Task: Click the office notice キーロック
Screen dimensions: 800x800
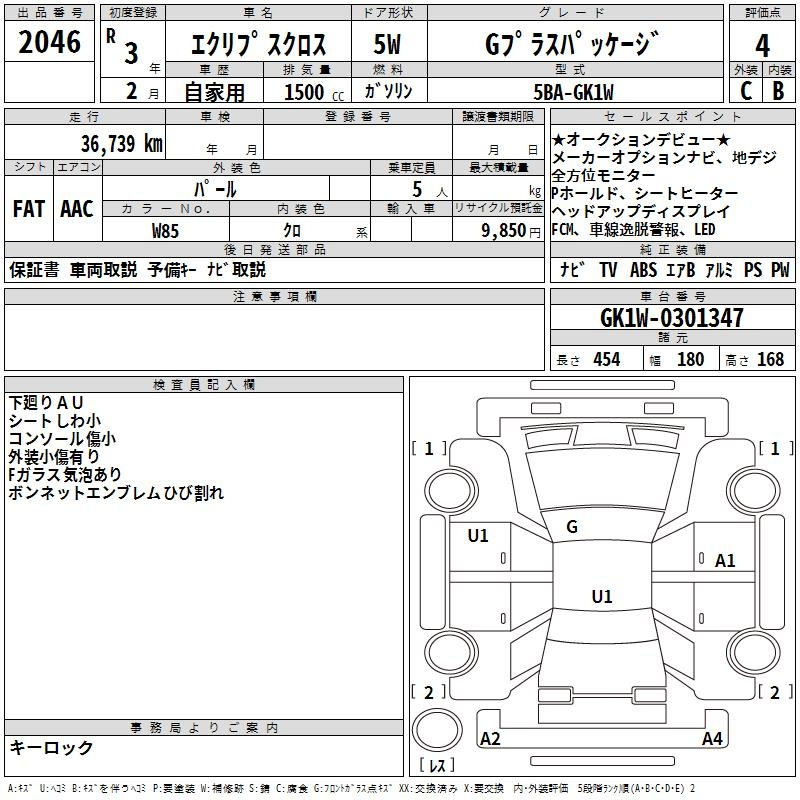Action: point(52,747)
